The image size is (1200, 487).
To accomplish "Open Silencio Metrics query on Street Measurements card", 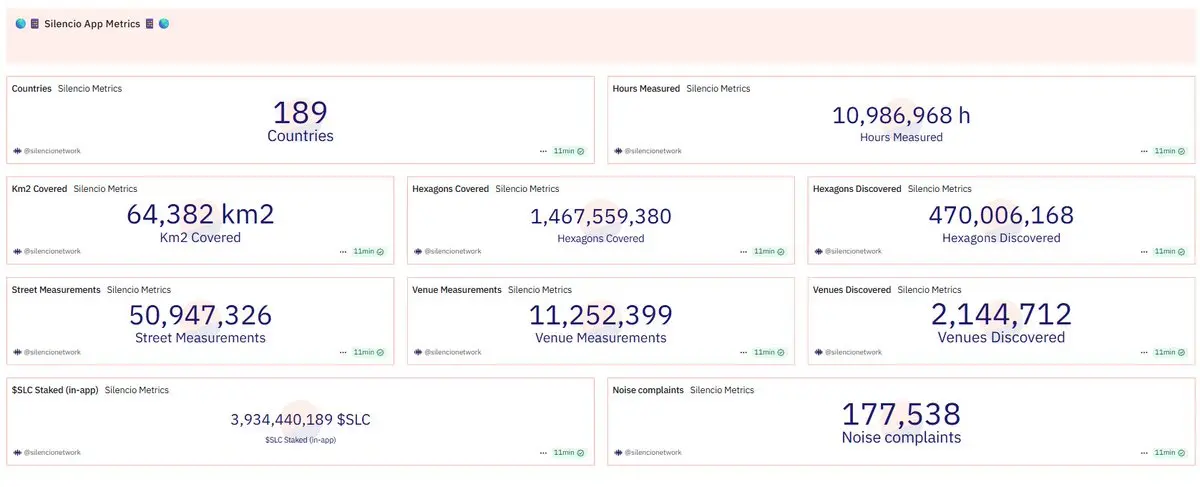I will coord(139,290).
